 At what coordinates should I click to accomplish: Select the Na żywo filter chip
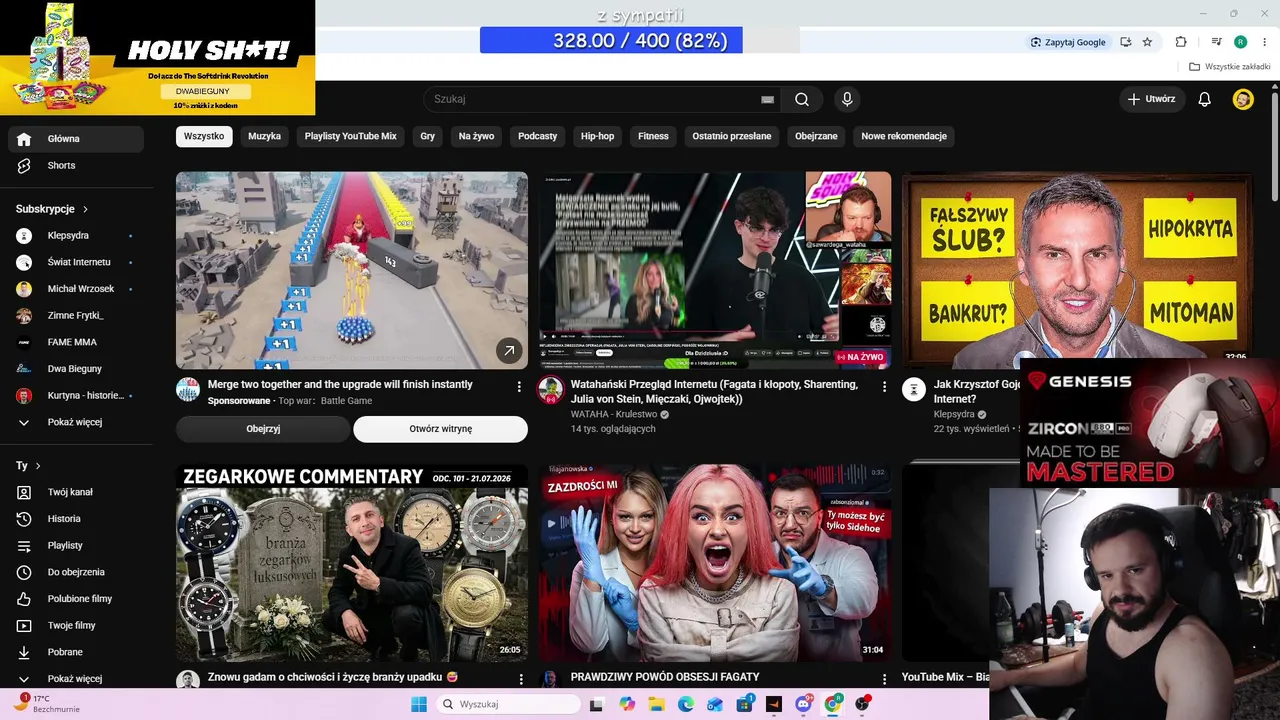(x=477, y=136)
